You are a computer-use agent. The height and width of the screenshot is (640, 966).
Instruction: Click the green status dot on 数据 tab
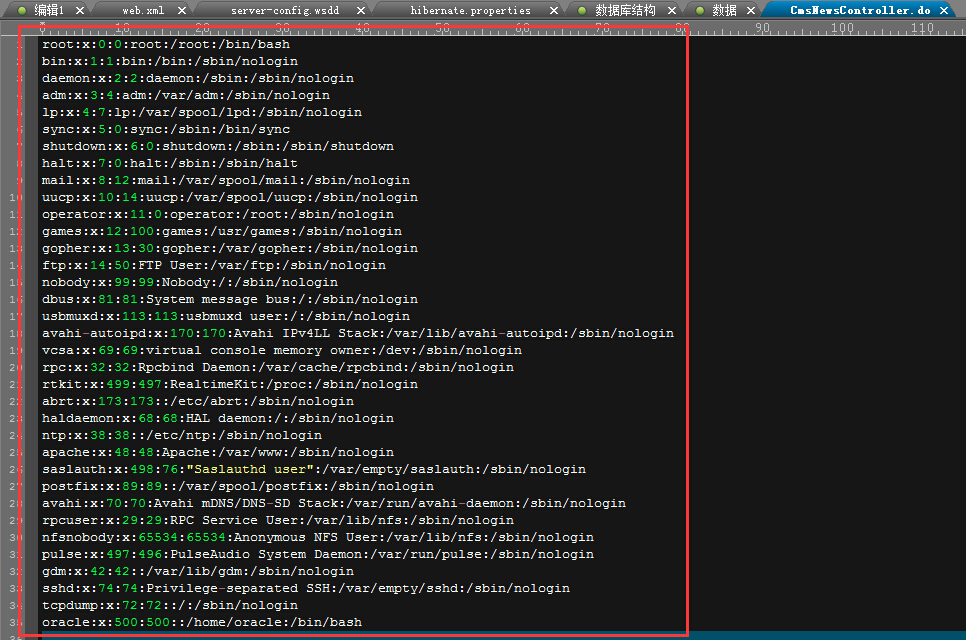[x=700, y=10]
